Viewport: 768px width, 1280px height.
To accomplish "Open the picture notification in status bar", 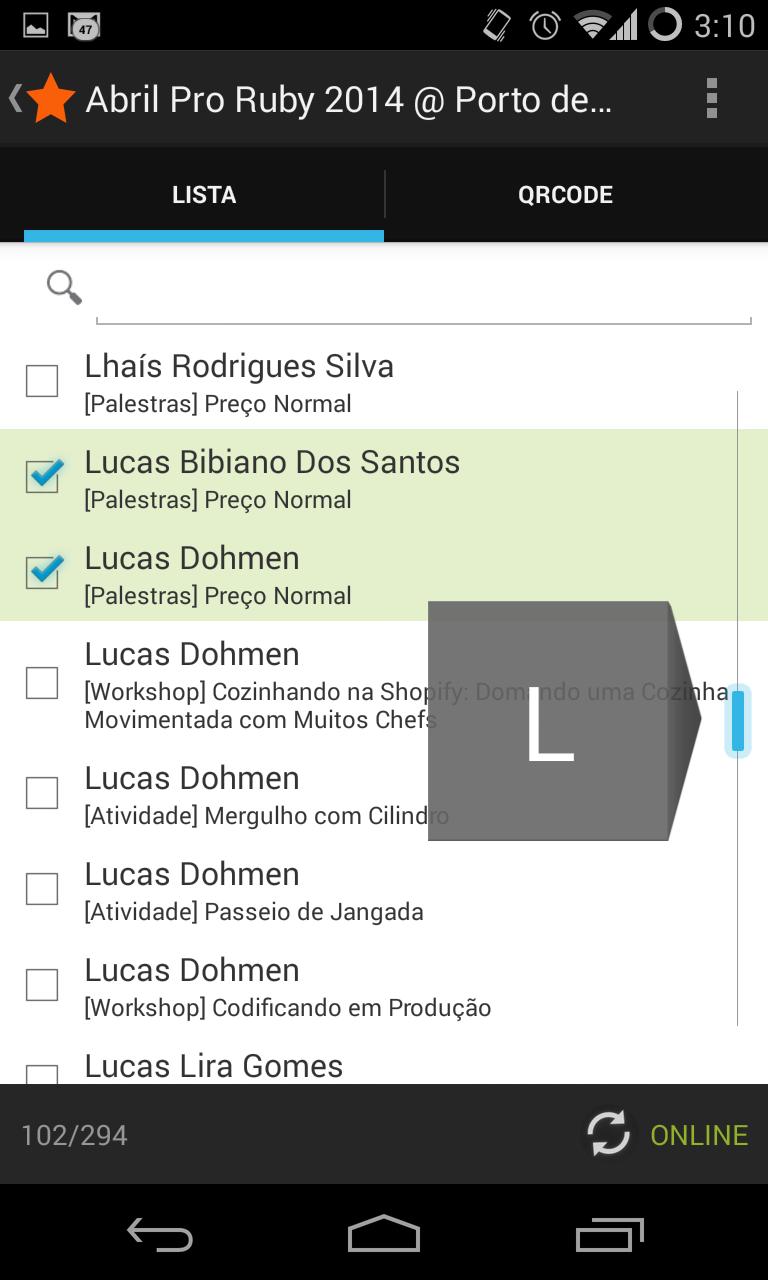I will pos(36,25).
